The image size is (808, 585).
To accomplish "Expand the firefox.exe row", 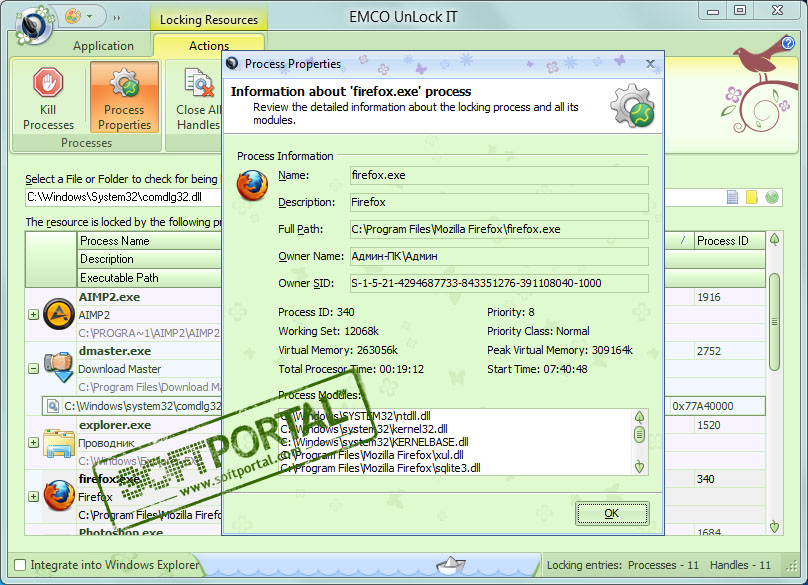I will click(33, 496).
